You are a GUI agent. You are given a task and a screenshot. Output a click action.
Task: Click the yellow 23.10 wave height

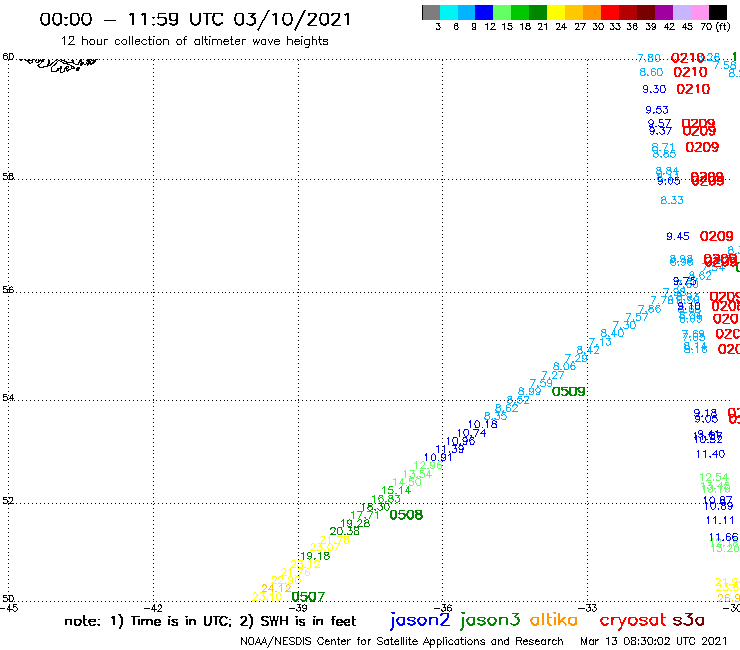[x=267, y=597]
